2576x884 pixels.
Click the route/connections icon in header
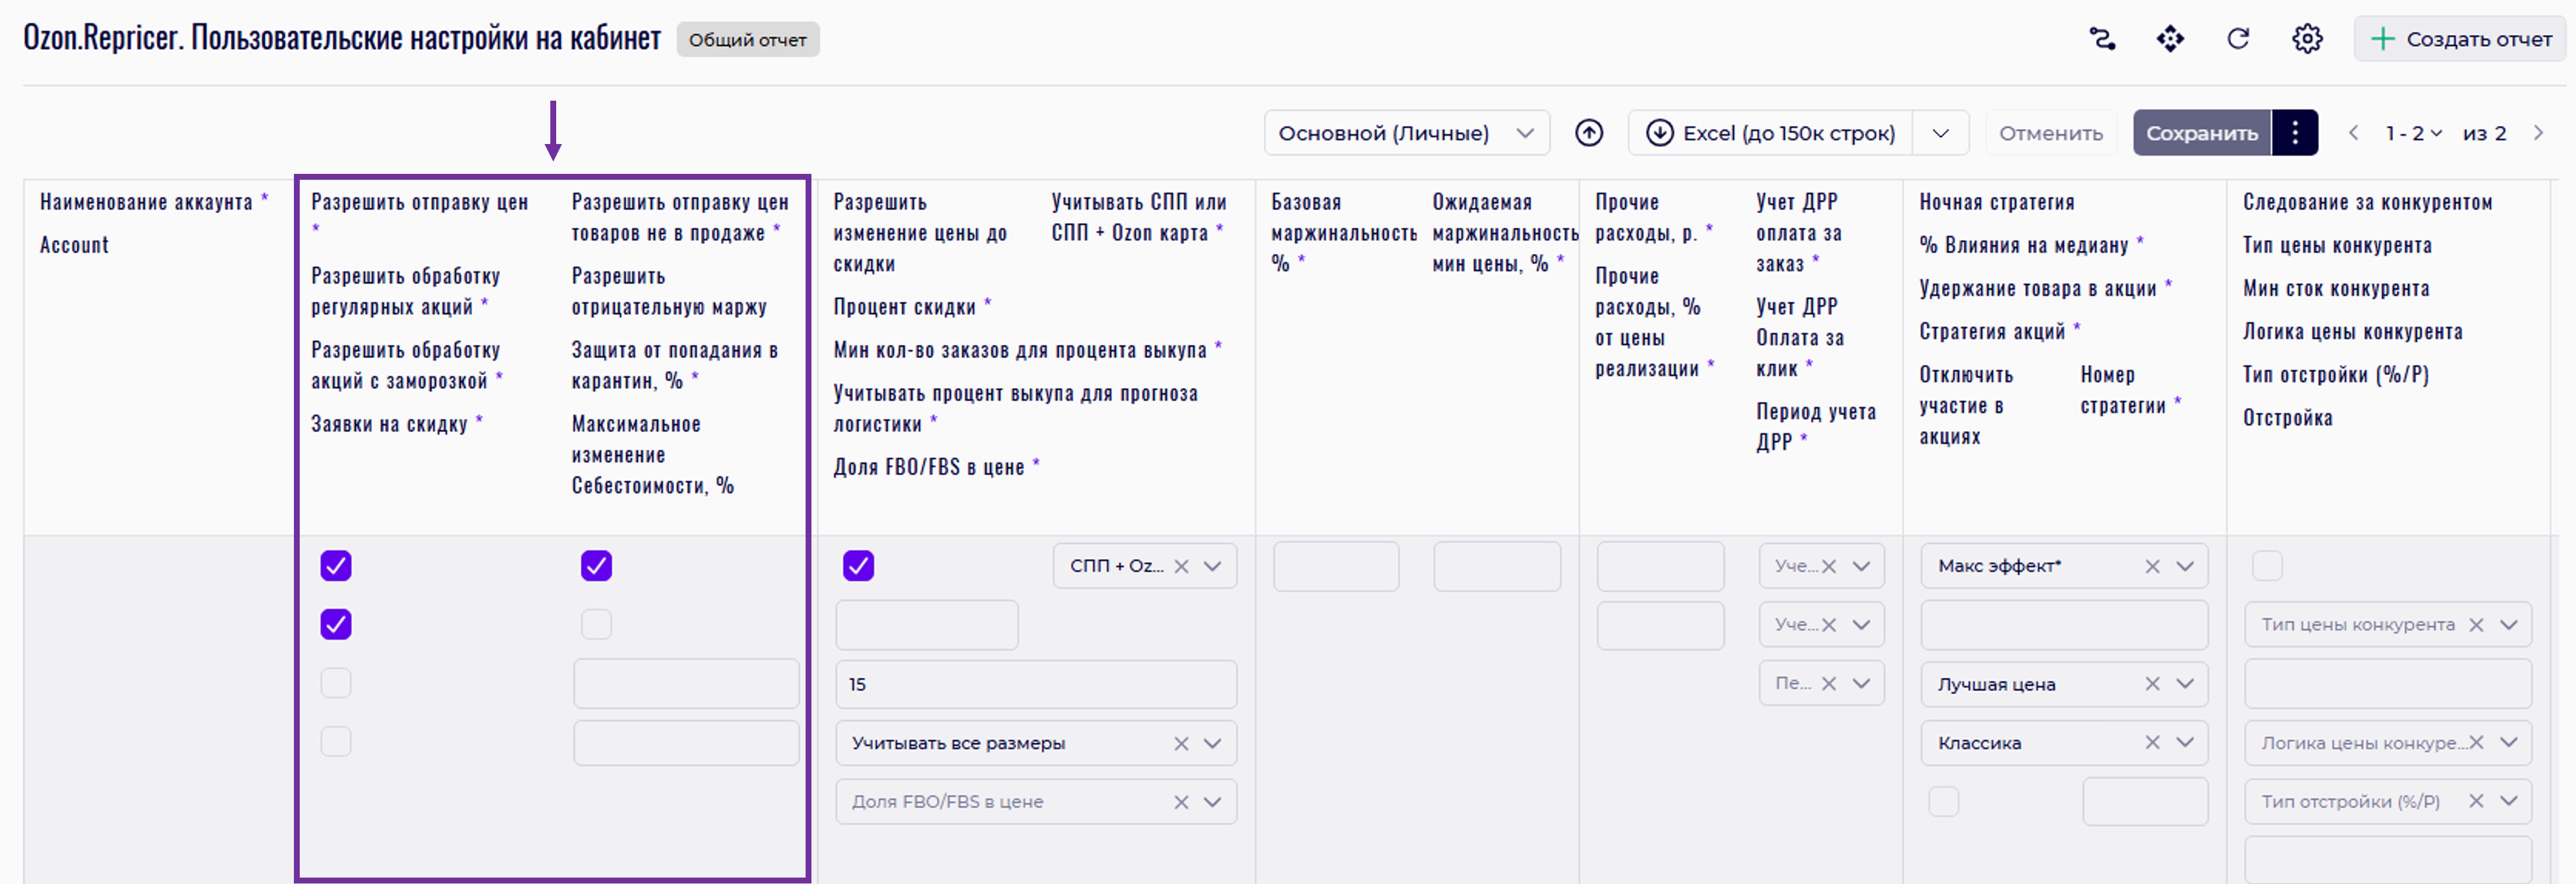2102,39
